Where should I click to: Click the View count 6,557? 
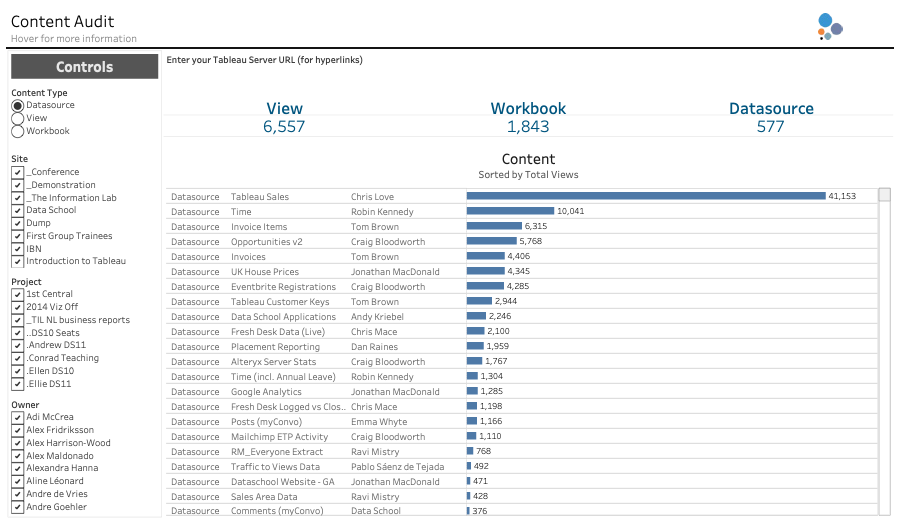point(284,127)
